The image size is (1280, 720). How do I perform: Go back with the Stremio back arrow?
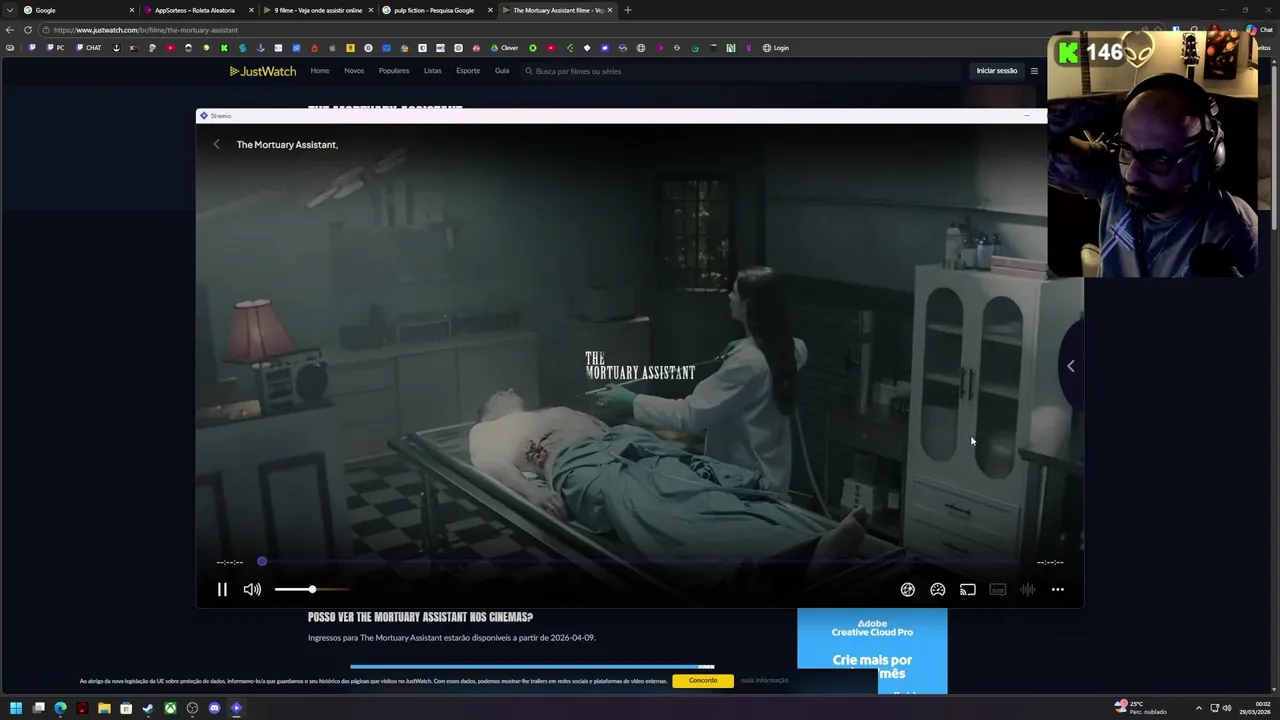(x=217, y=144)
